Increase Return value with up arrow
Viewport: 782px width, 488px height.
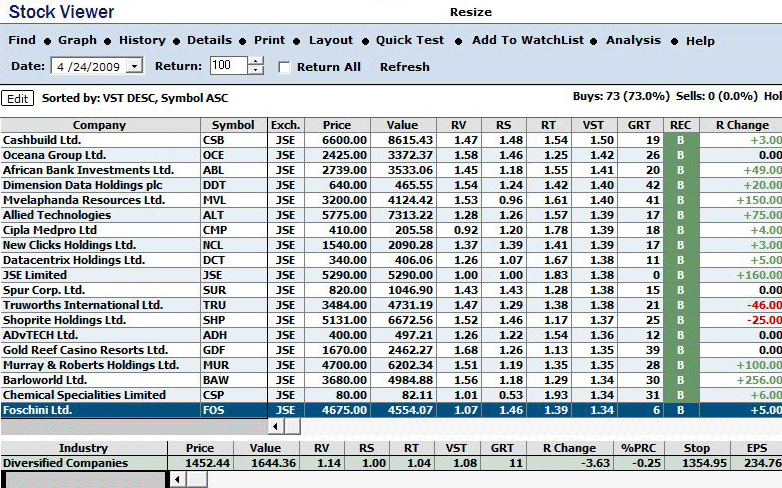(255, 62)
